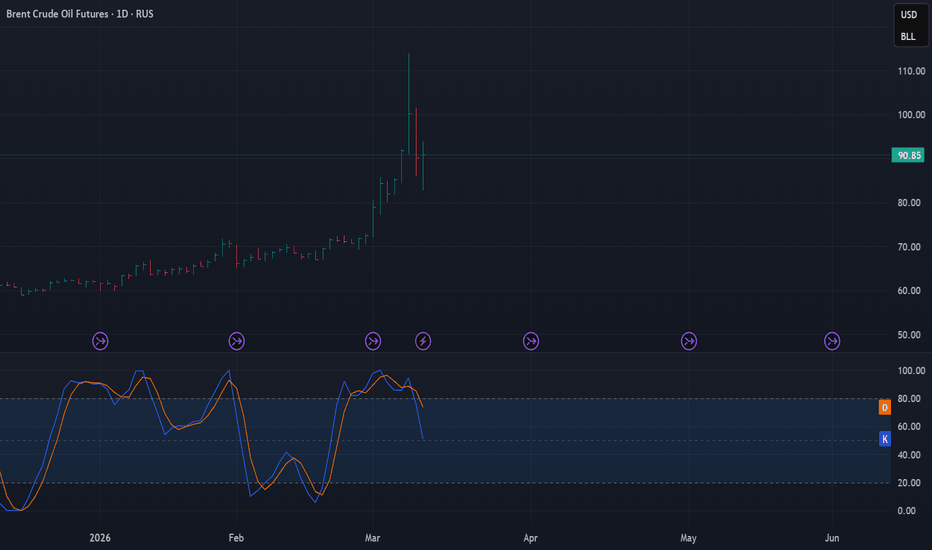The width and height of the screenshot is (932, 550).
Task: Click the 20.00 stochastic scale label
Action: tap(909, 483)
